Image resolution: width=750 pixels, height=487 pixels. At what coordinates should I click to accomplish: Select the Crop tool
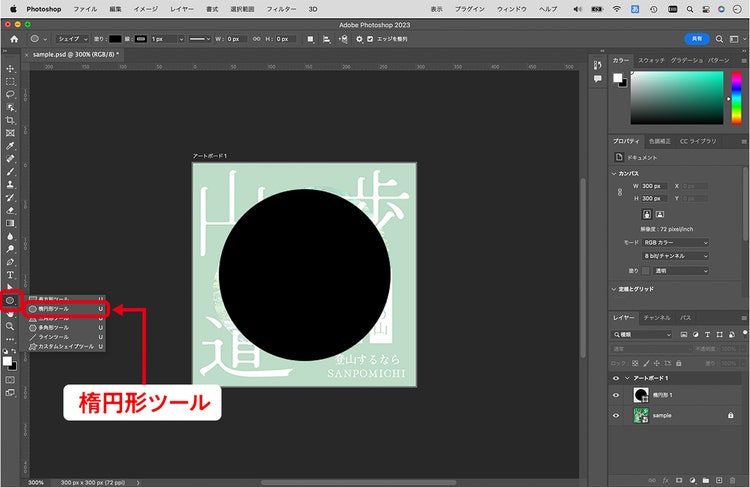(10, 120)
